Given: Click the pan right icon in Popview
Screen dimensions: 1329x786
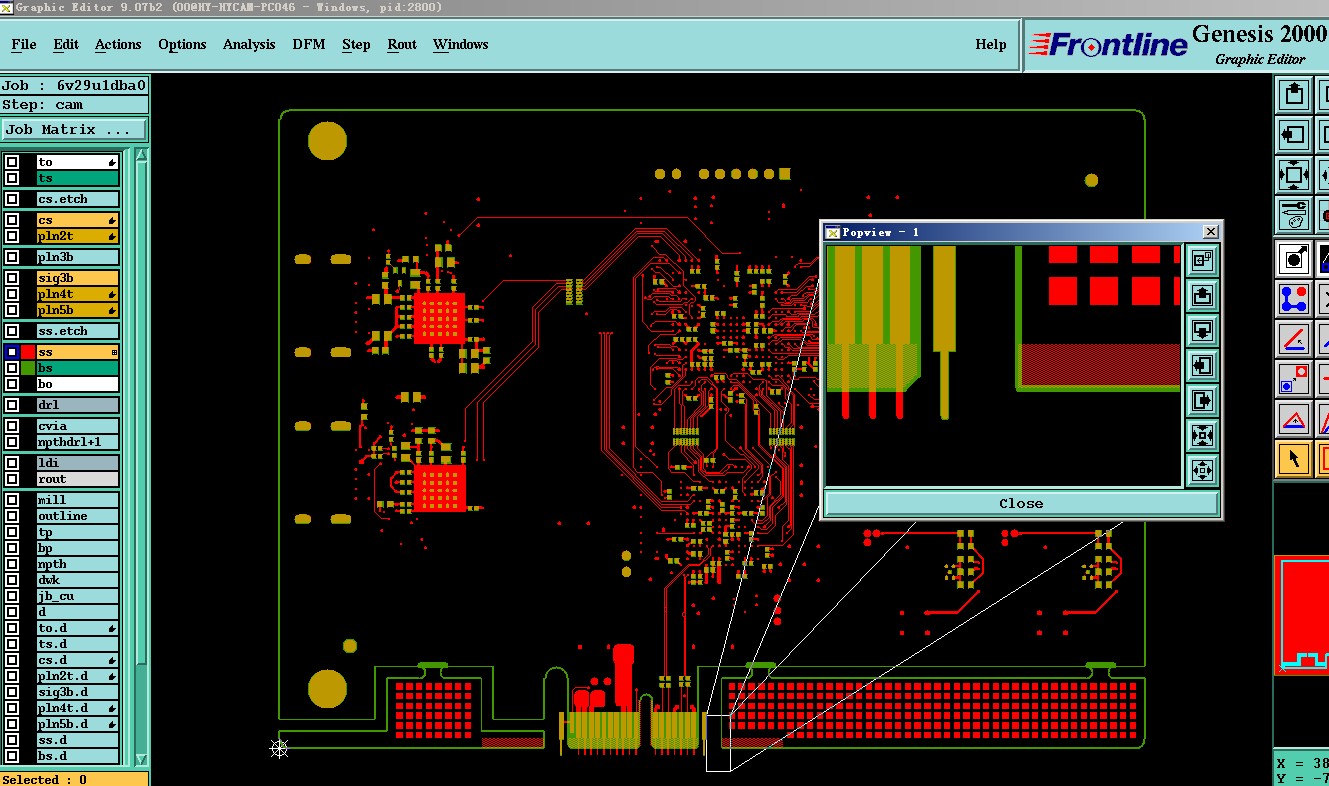Looking at the screenshot, I should [1202, 400].
